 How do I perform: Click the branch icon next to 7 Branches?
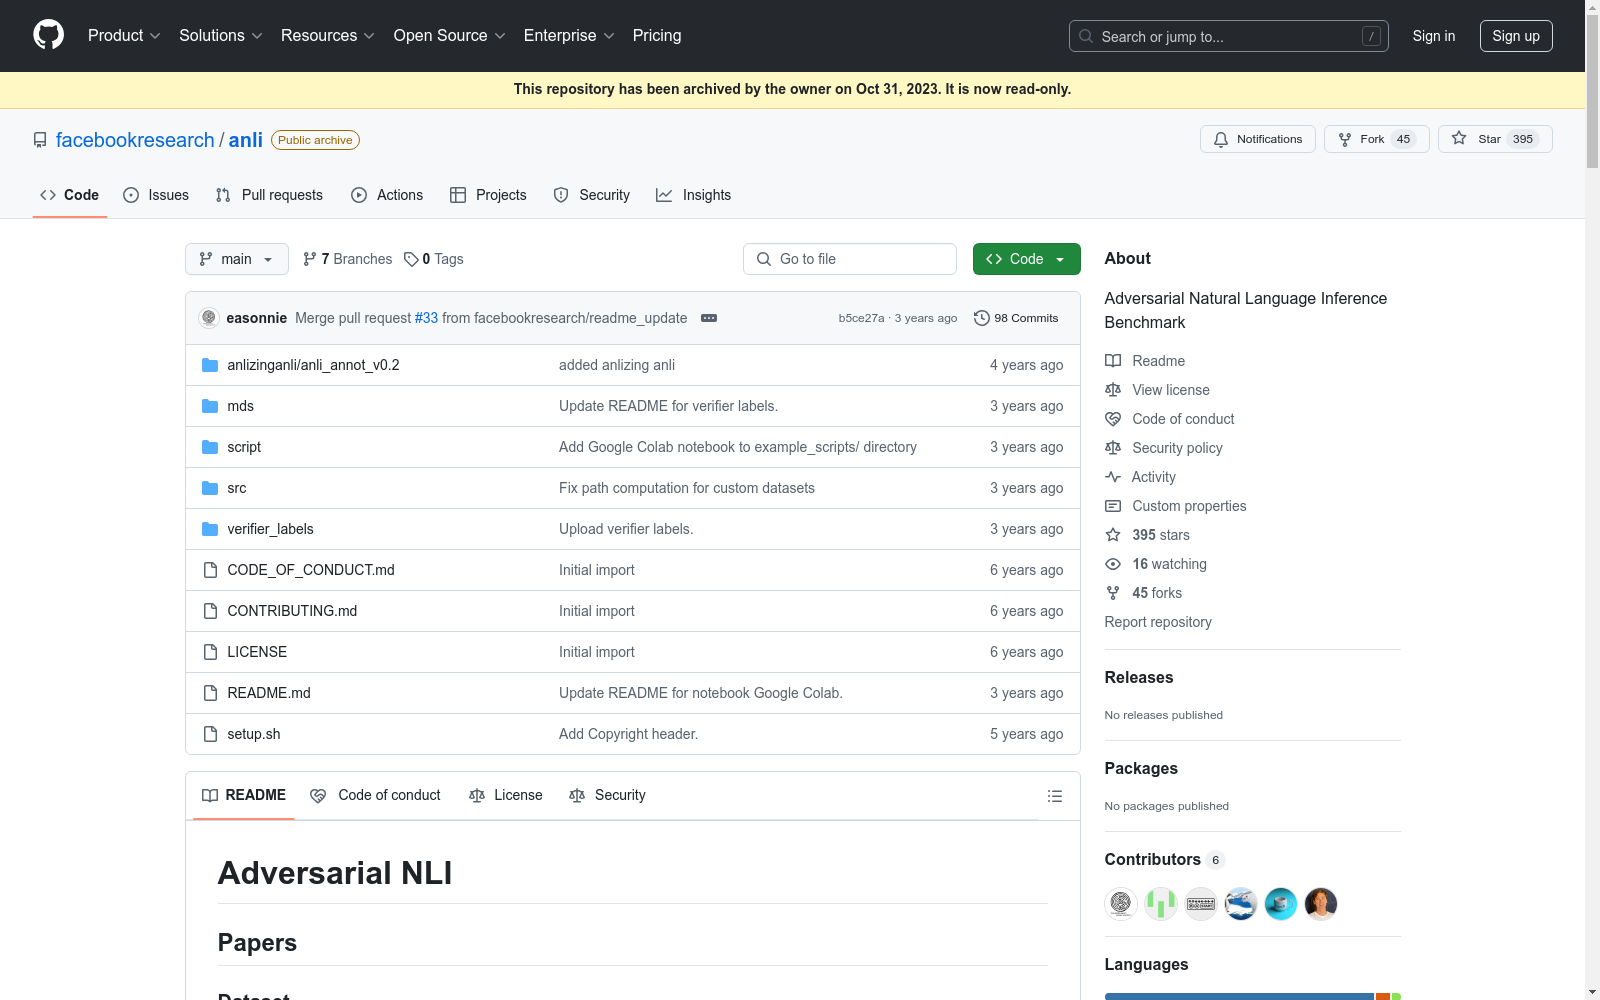[x=310, y=259]
